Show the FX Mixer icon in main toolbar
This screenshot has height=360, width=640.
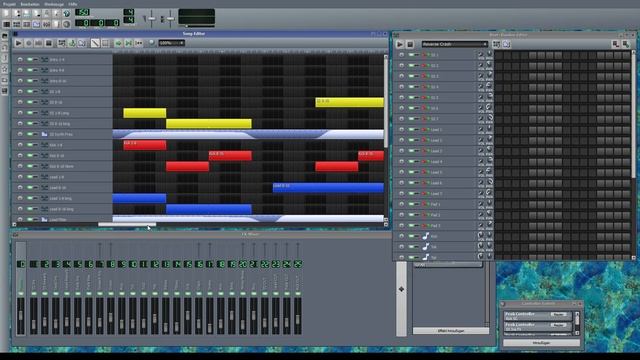pyautogui.click(x=47, y=24)
